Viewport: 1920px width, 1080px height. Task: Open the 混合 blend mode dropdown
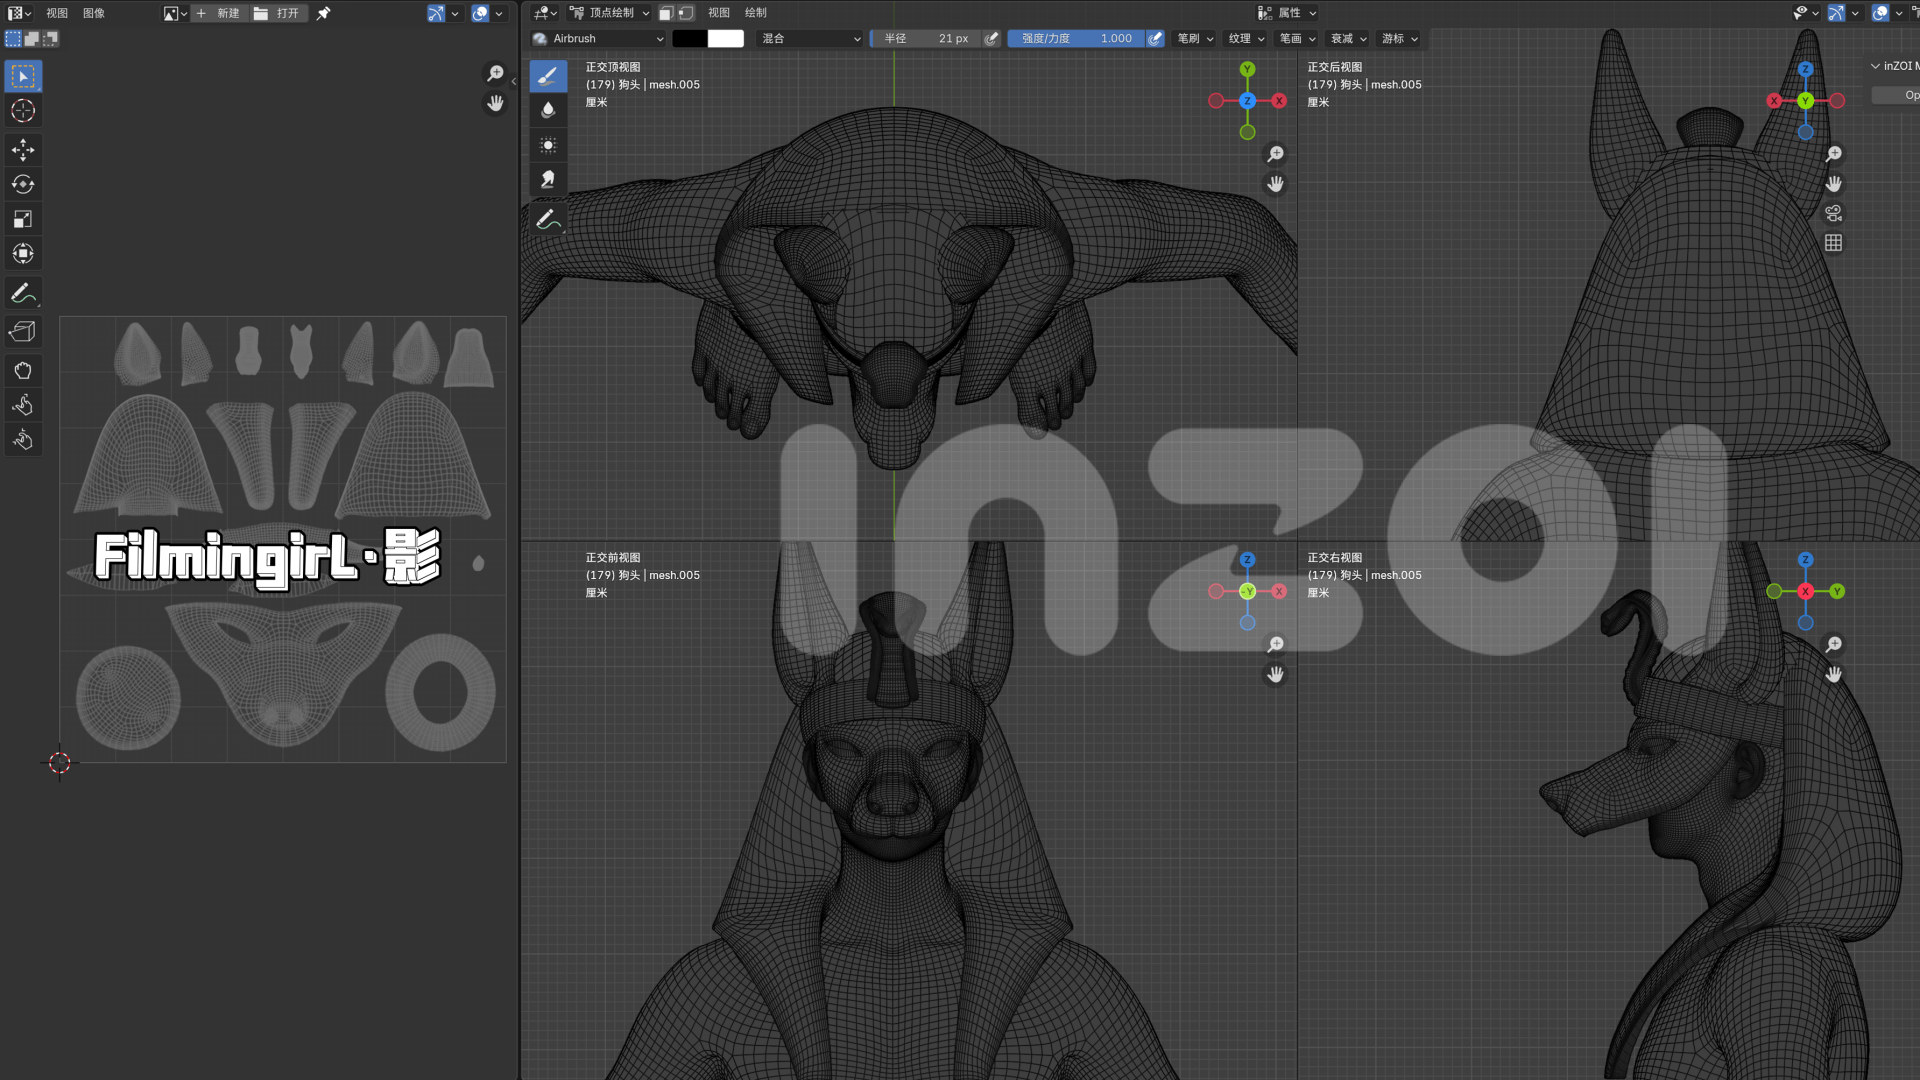click(x=810, y=39)
